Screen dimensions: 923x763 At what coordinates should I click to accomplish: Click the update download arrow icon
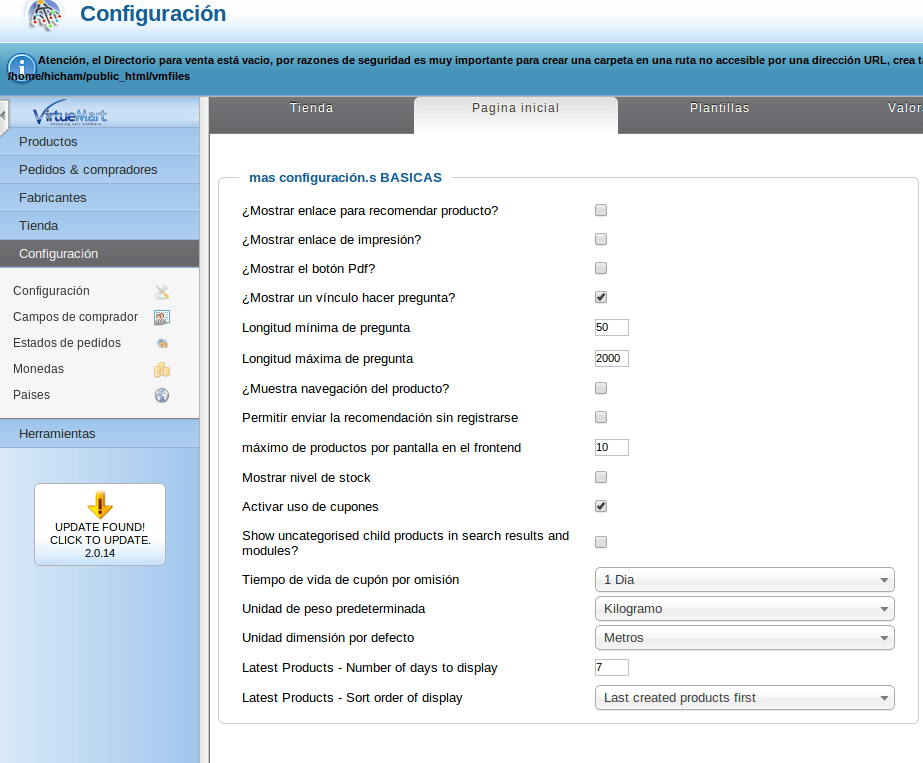(x=100, y=505)
